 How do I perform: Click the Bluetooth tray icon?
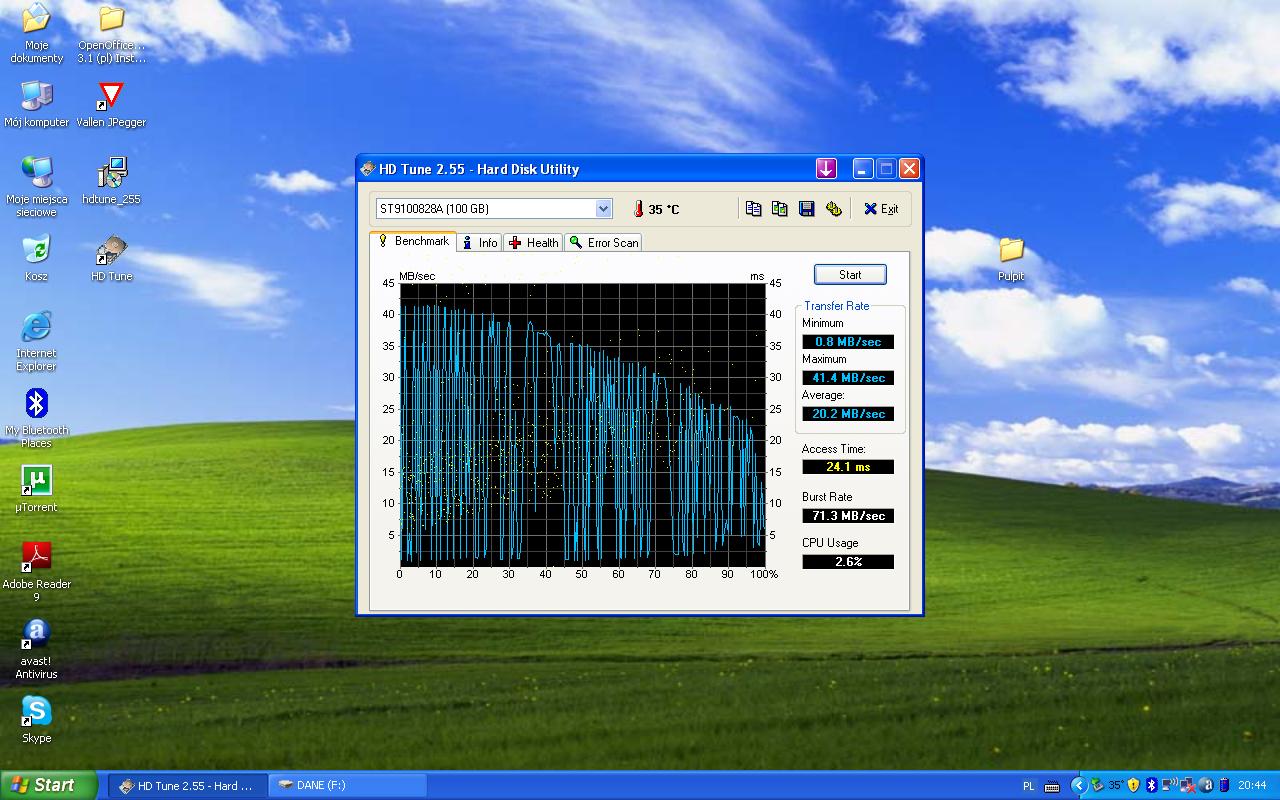point(1152,786)
